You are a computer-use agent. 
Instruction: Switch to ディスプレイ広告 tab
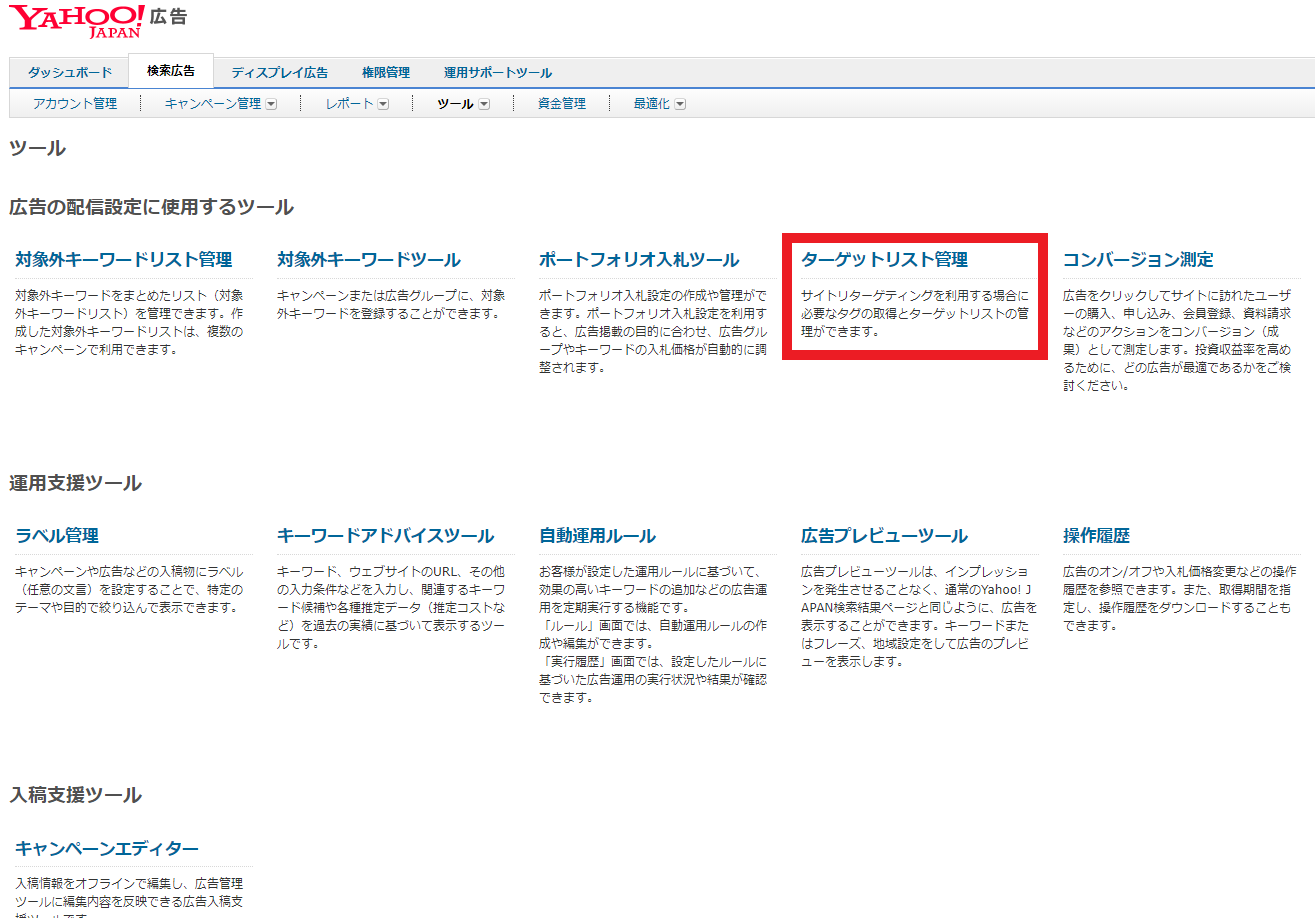pos(279,72)
